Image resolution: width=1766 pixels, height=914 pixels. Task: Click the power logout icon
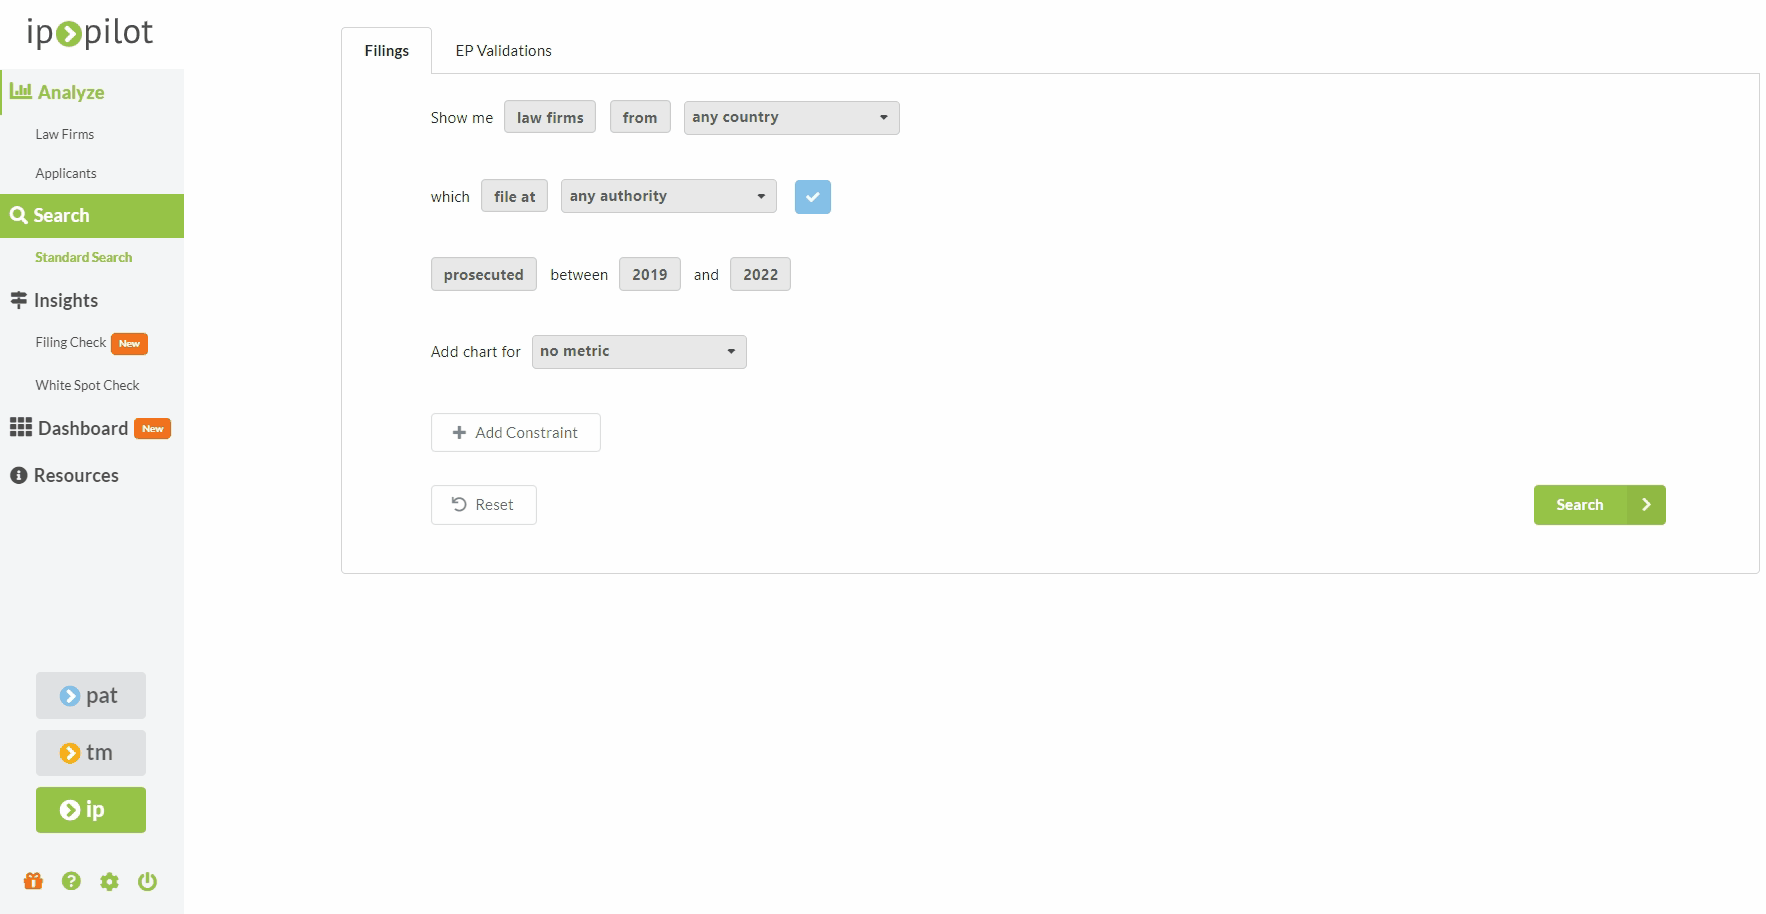(147, 881)
